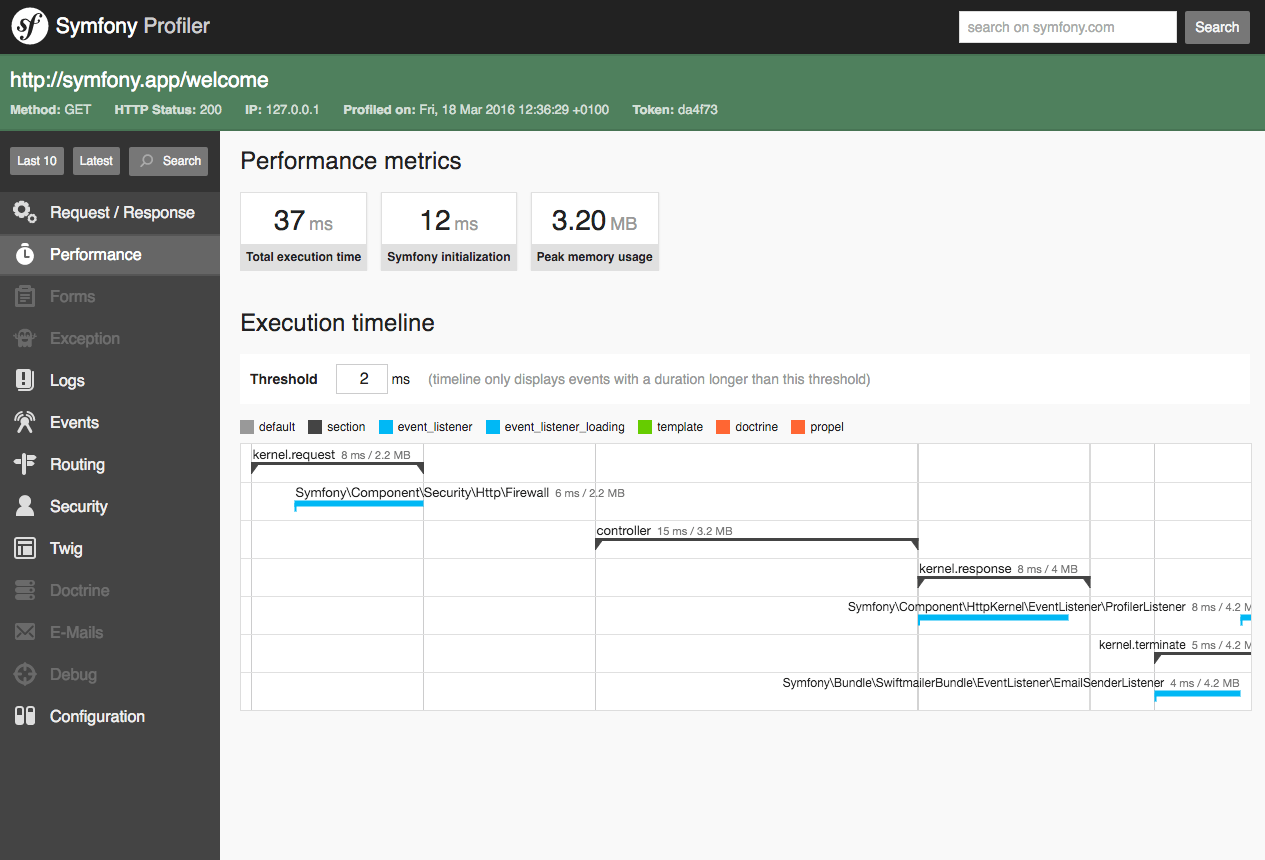View the Twig profiler panel
This screenshot has width=1265, height=860.
click(x=67, y=548)
